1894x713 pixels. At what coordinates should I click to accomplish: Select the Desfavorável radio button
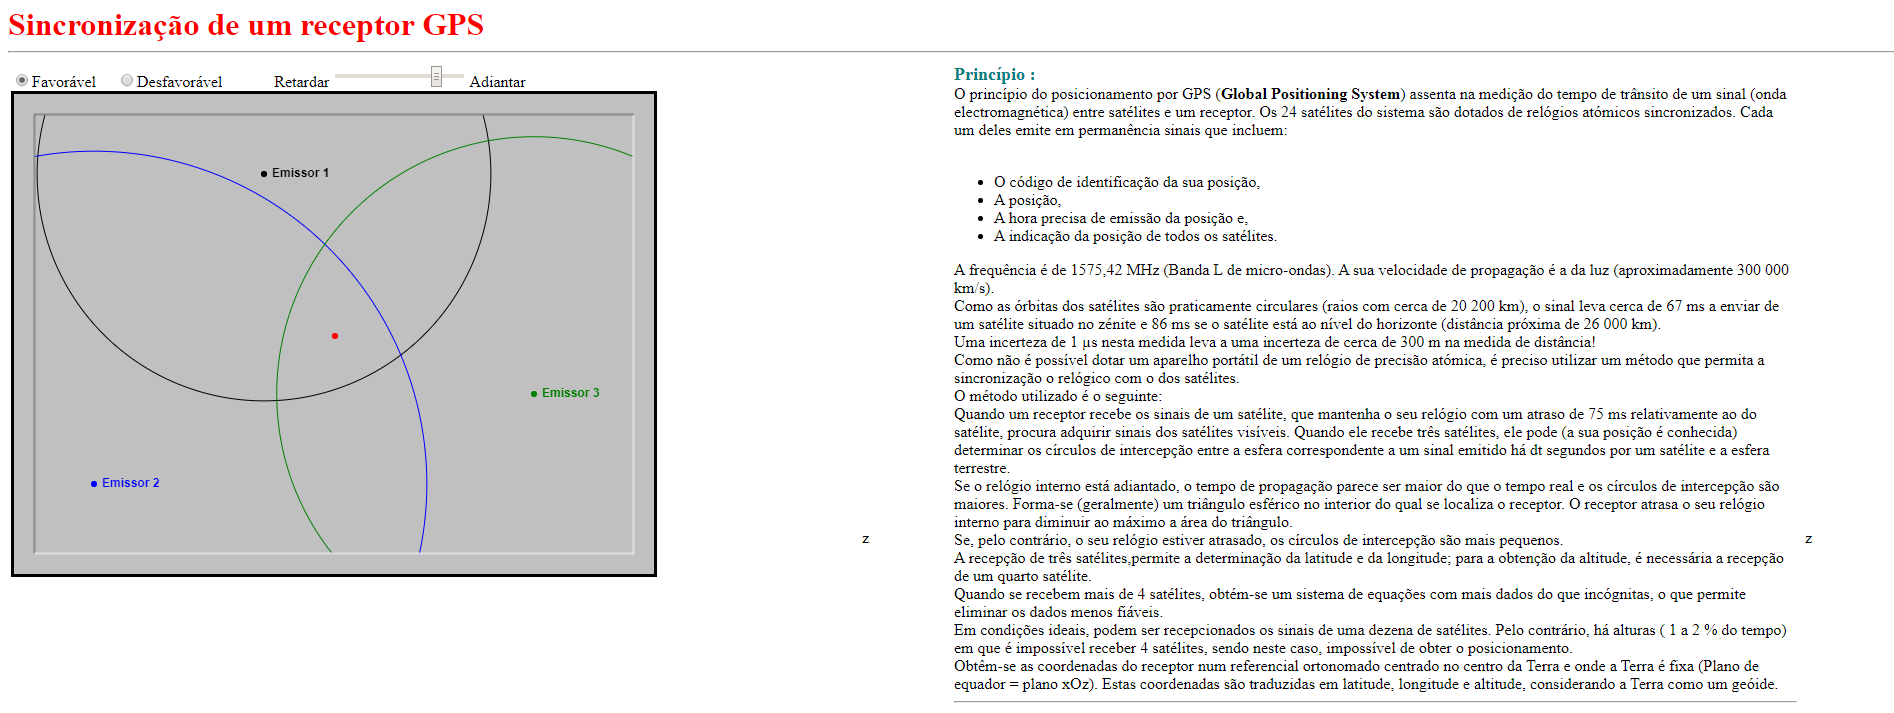(127, 81)
